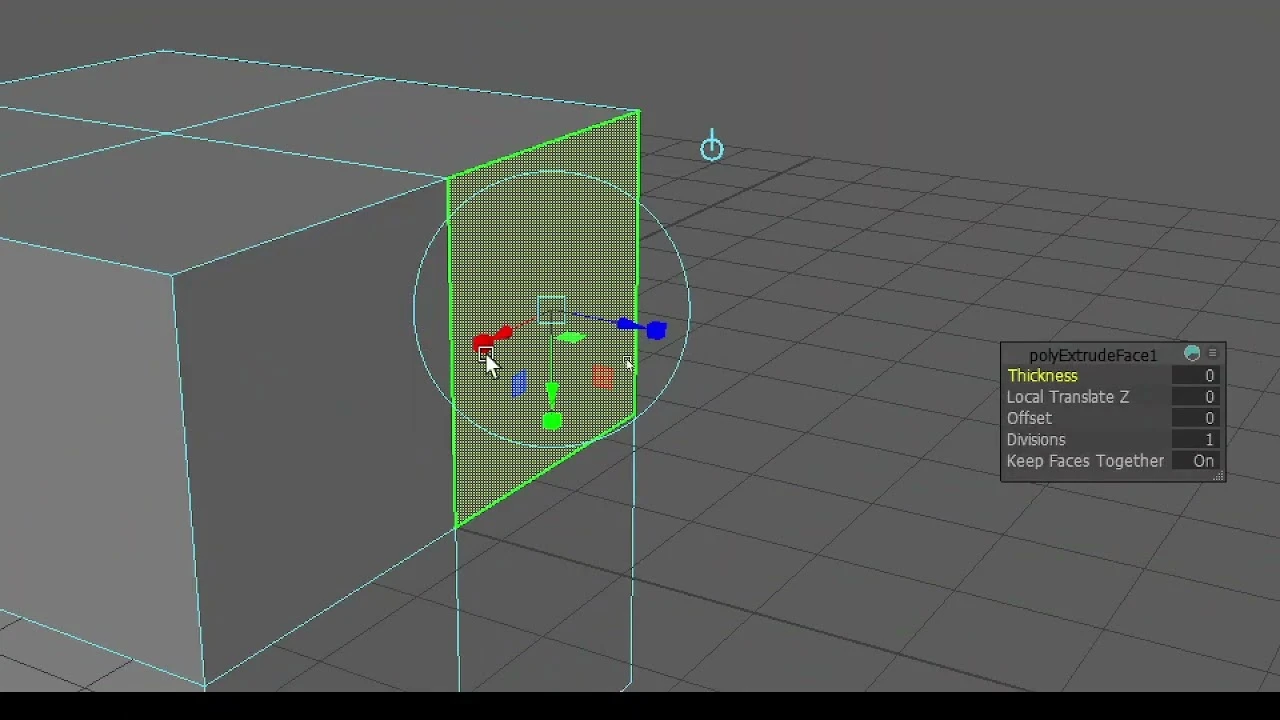Click the center square manipulator handle

point(551,310)
